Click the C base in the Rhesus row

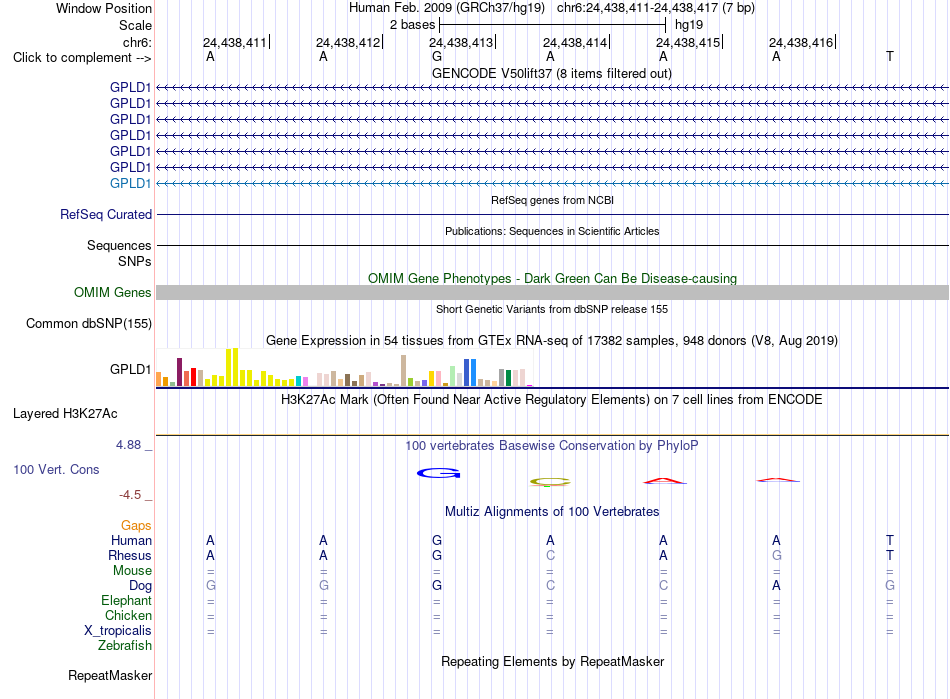pyautogui.click(x=550, y=555)
